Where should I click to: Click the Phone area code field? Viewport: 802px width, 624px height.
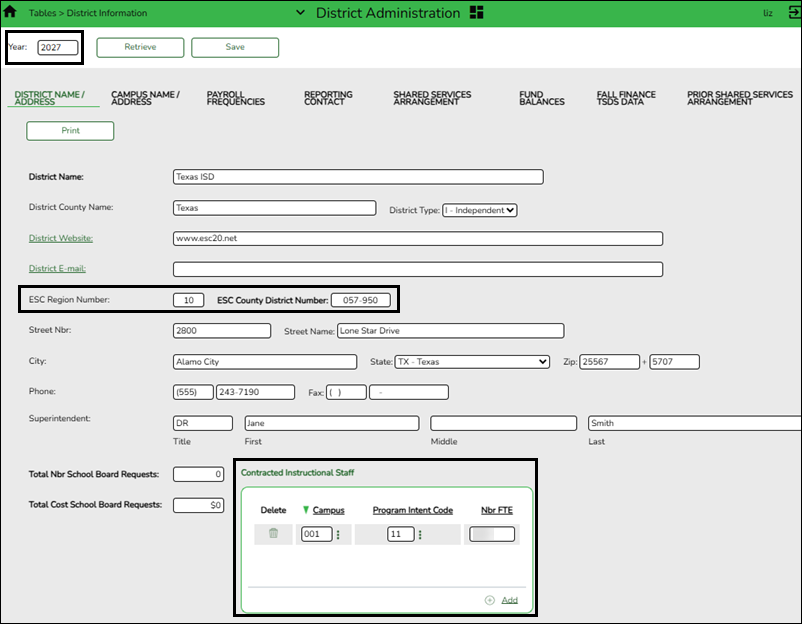pos(193,392)
